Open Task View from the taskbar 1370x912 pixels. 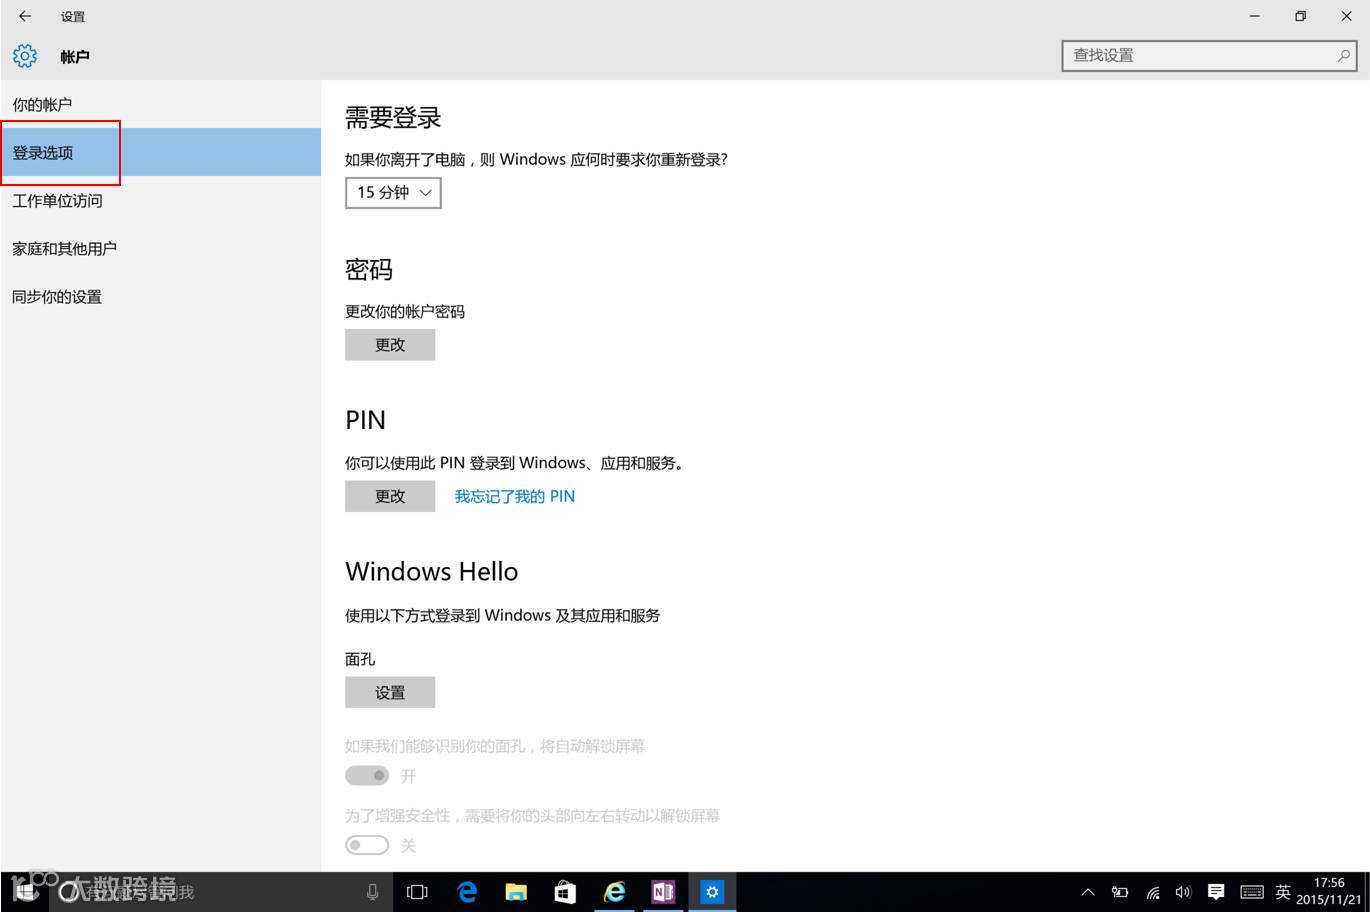click(x=418, y=892)
